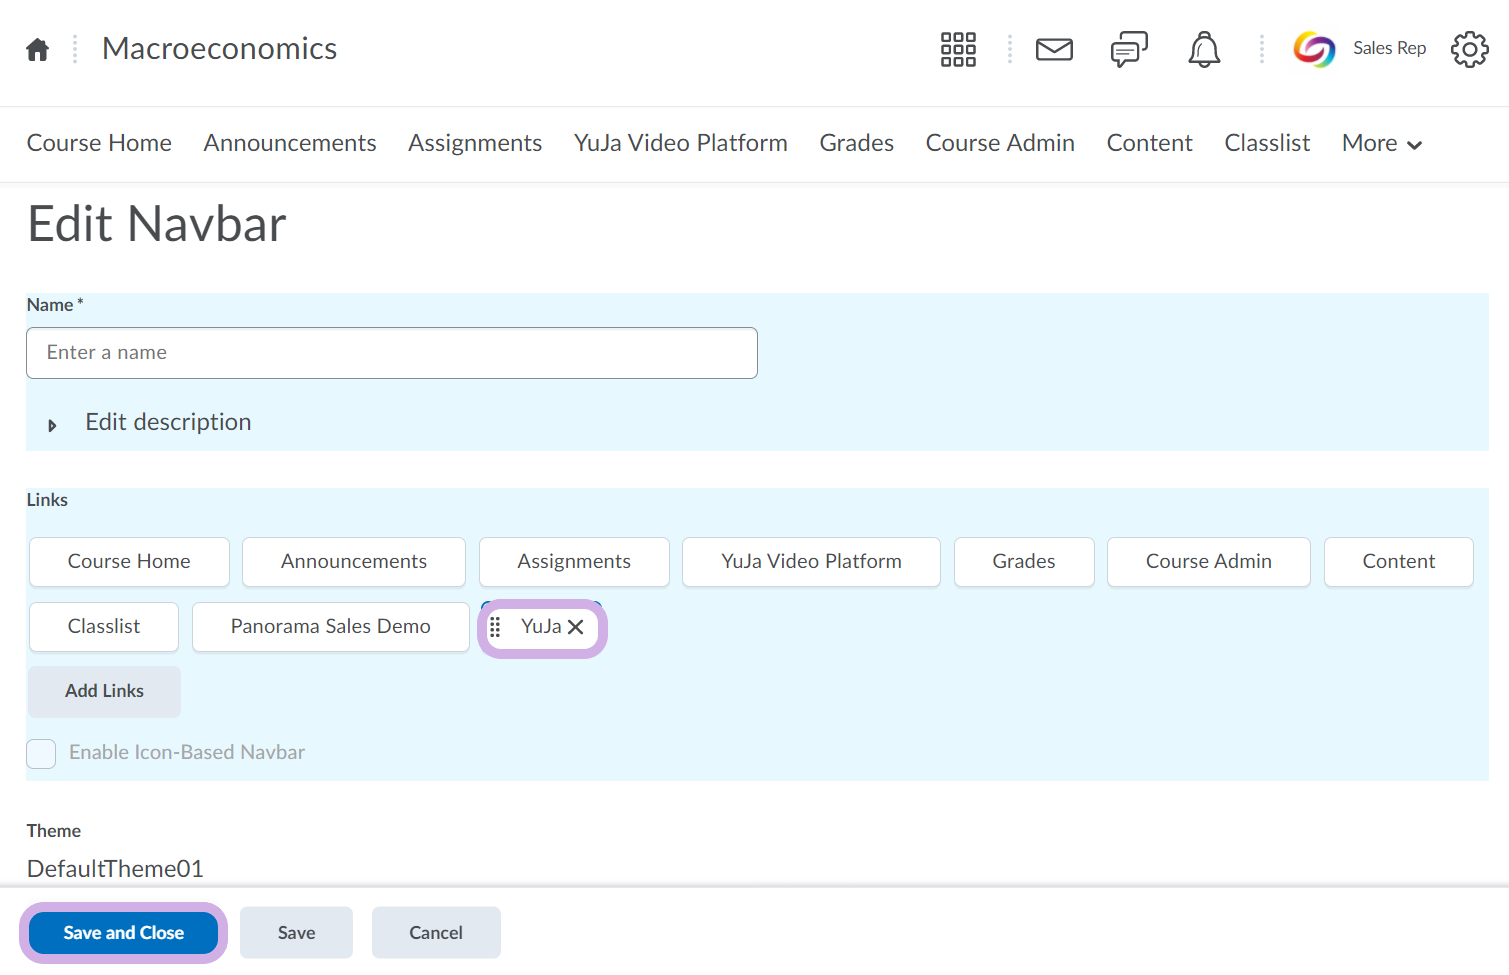Viewport: 1509px width, 975px height.
Task: Click the YuJa link drag handle
Action: (495, 627)
